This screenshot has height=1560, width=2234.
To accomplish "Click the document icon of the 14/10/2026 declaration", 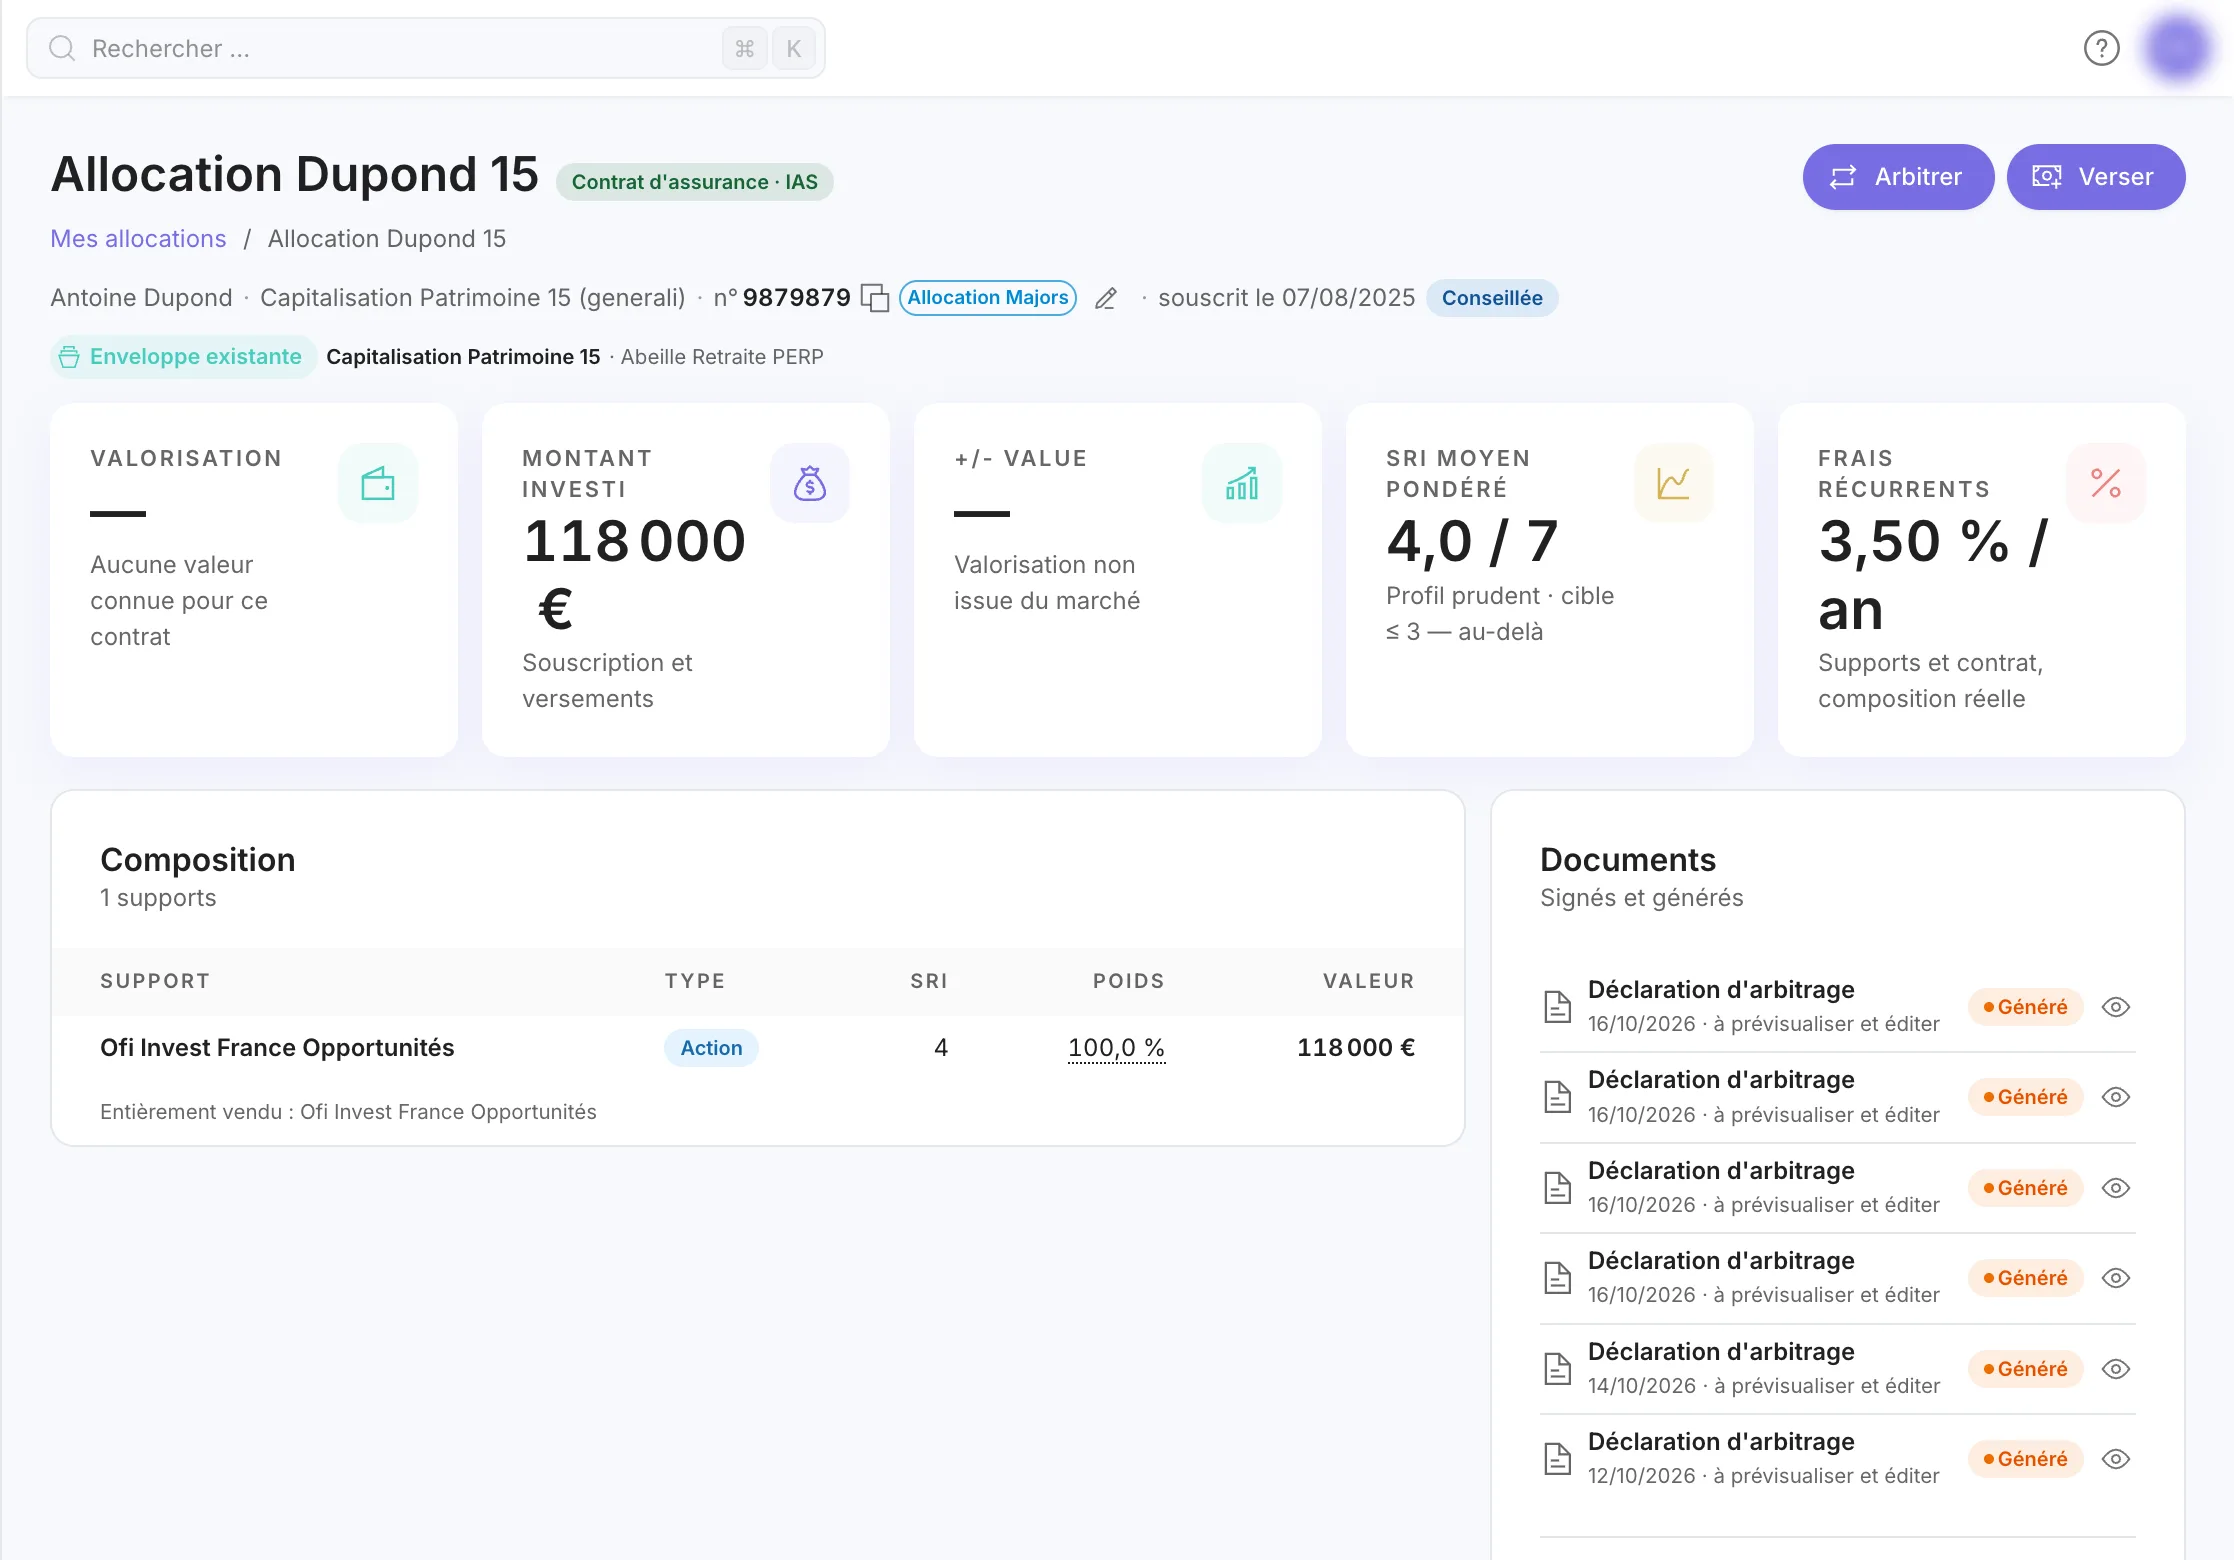I will click(x=1557, y=1368).
